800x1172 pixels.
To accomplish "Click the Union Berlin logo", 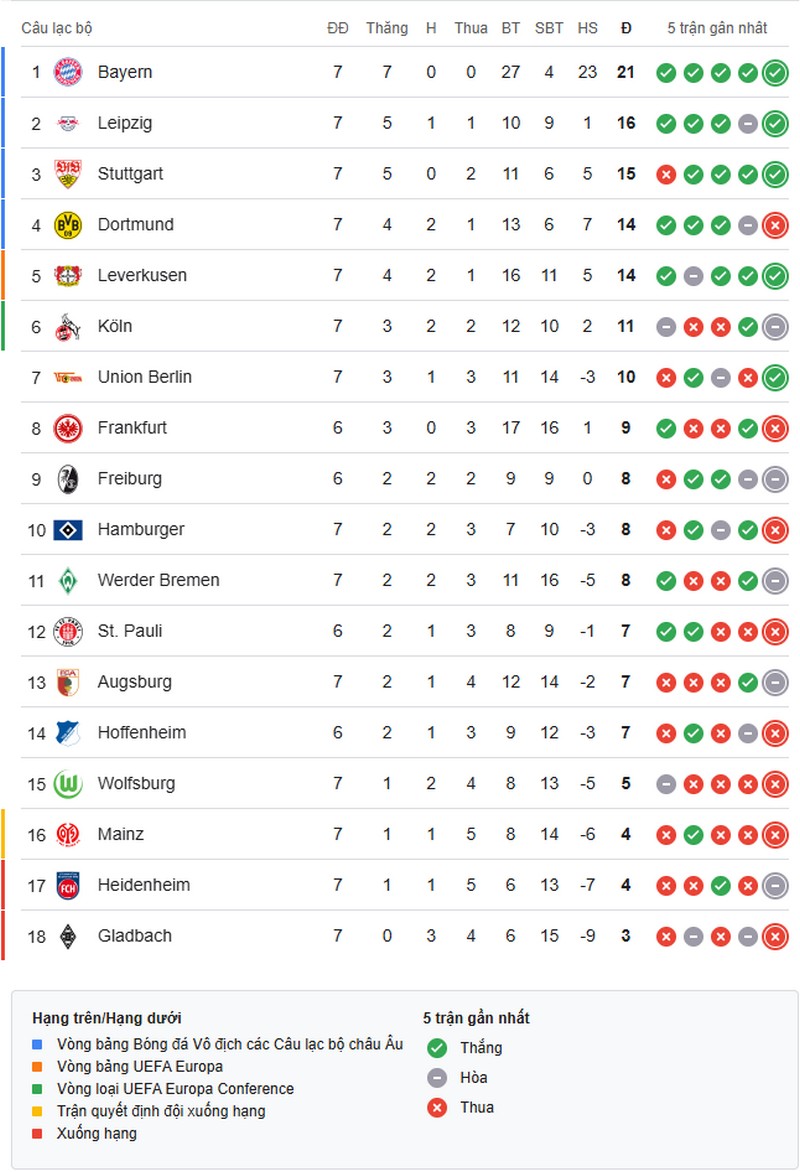I will 68,377.
